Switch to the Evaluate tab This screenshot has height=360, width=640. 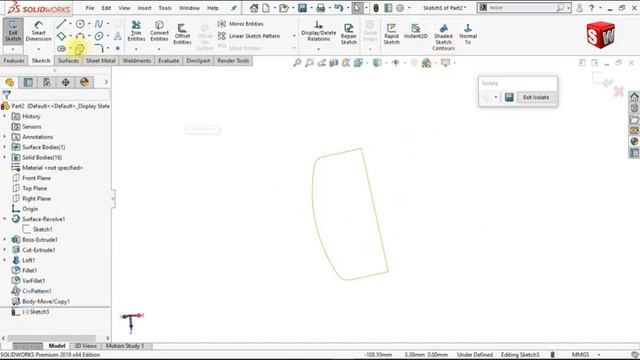coord(169,60)
